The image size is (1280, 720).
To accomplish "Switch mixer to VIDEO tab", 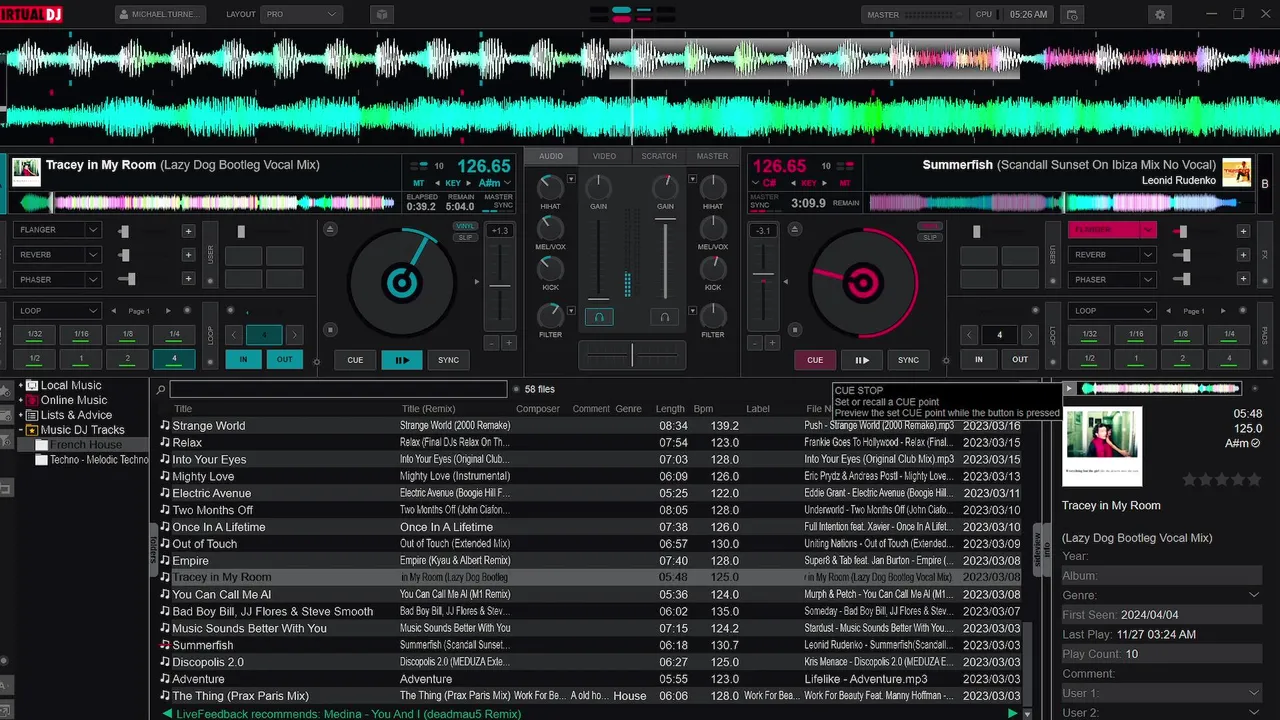I will point(604,156).
